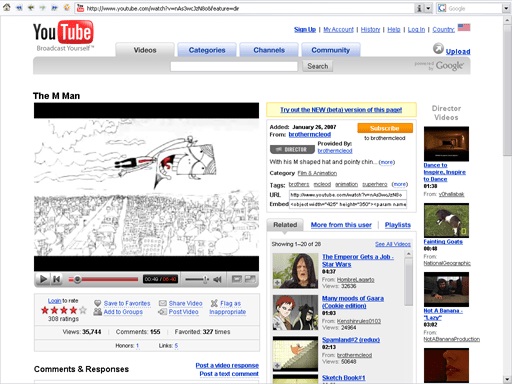
Task: Click the Save to Favorites heart icon
Action: click(x=97, y=303)
